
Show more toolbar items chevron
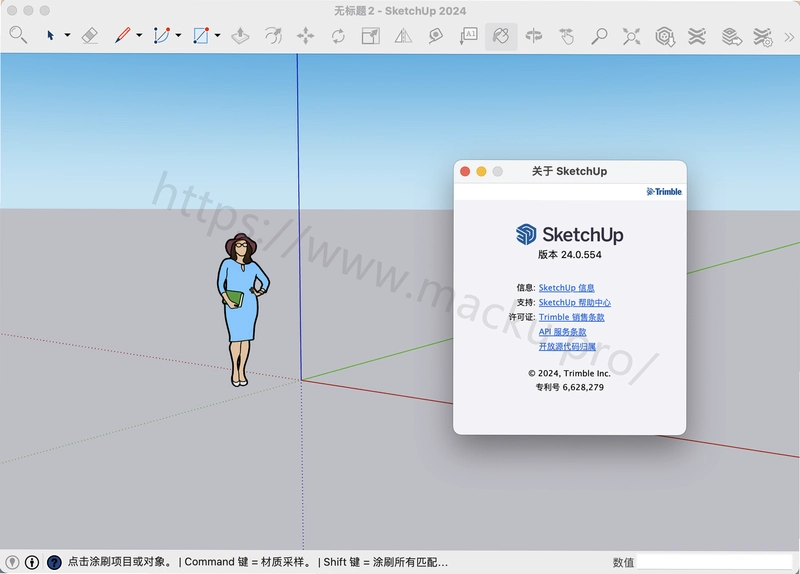[789, 36]
